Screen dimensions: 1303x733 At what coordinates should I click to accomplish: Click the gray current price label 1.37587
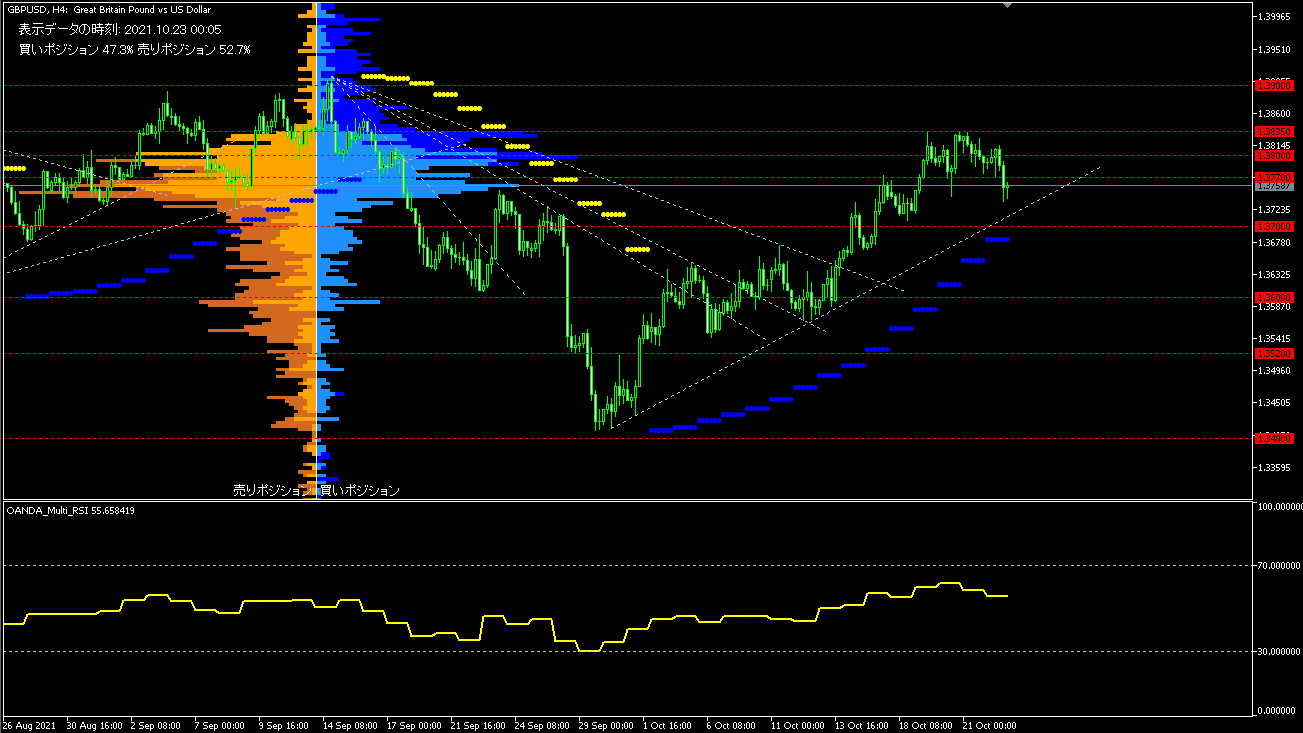pyautogui.click(x=1274, y=186)
